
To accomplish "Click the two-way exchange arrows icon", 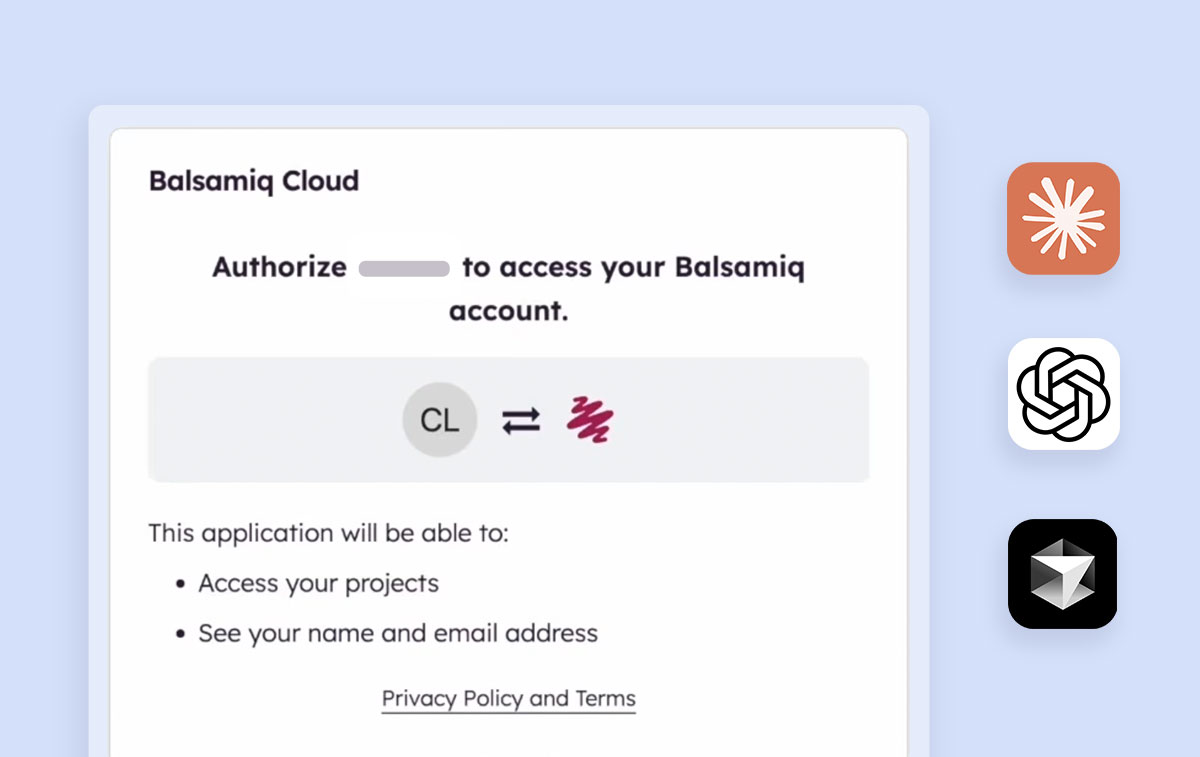I will click(523, 420).
